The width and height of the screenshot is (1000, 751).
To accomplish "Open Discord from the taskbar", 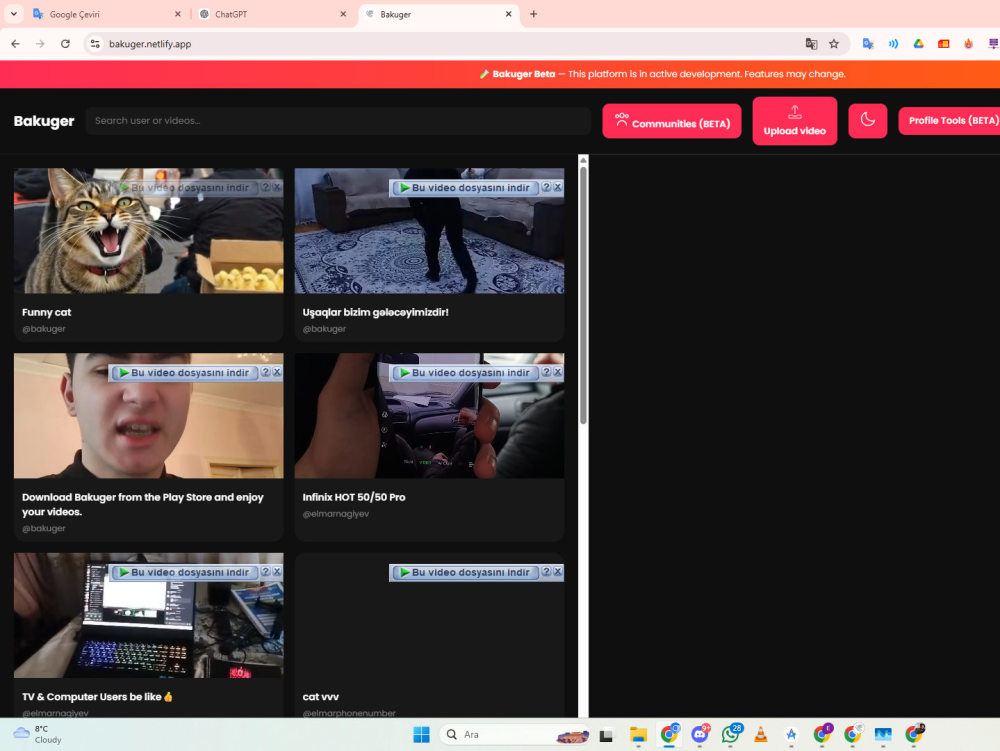I will [x=700, y=735].
